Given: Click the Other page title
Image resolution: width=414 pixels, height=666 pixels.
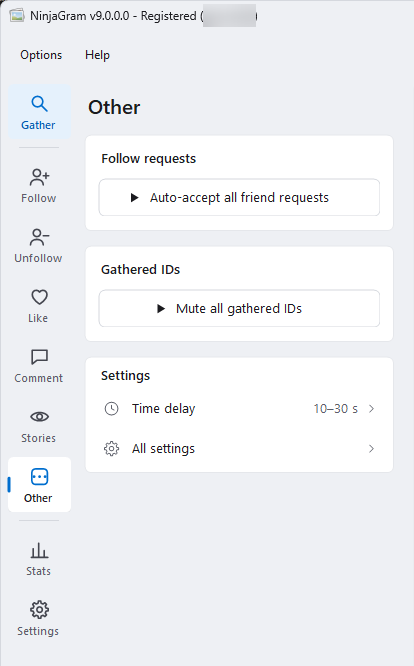Looking at the screenshot, I should (x=114, y=107).
